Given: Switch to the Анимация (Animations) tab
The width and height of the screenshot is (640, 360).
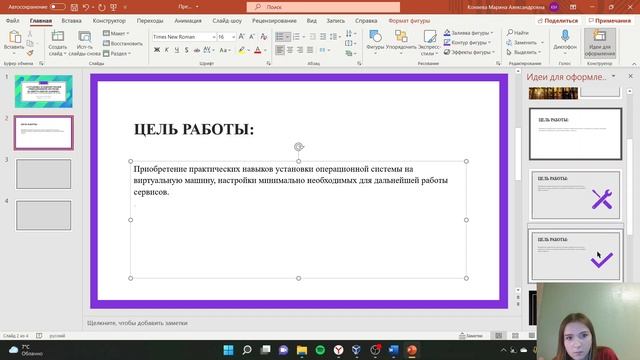Looking at the screenshot, I should click(x=188, y=20).
